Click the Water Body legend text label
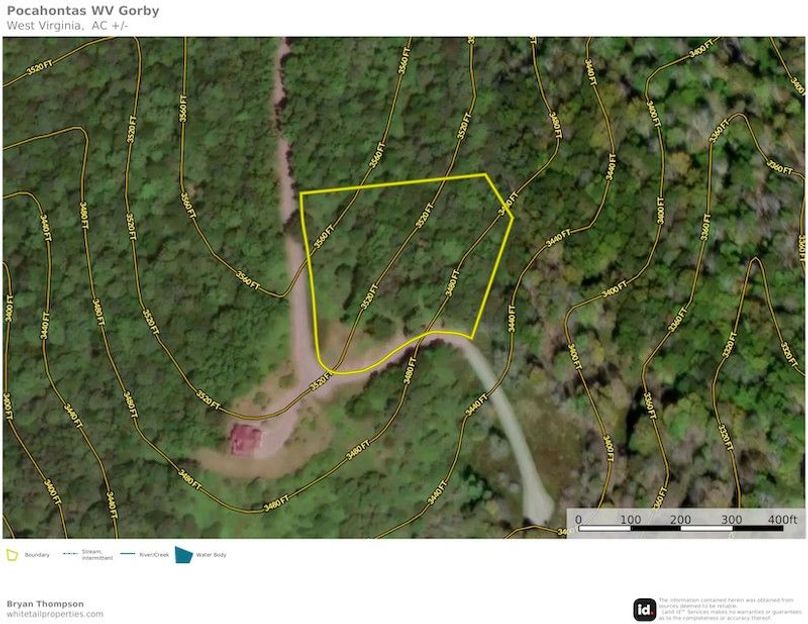Viewport: 808px width, 624px height. pyautogui.click(x=211, y=555)
